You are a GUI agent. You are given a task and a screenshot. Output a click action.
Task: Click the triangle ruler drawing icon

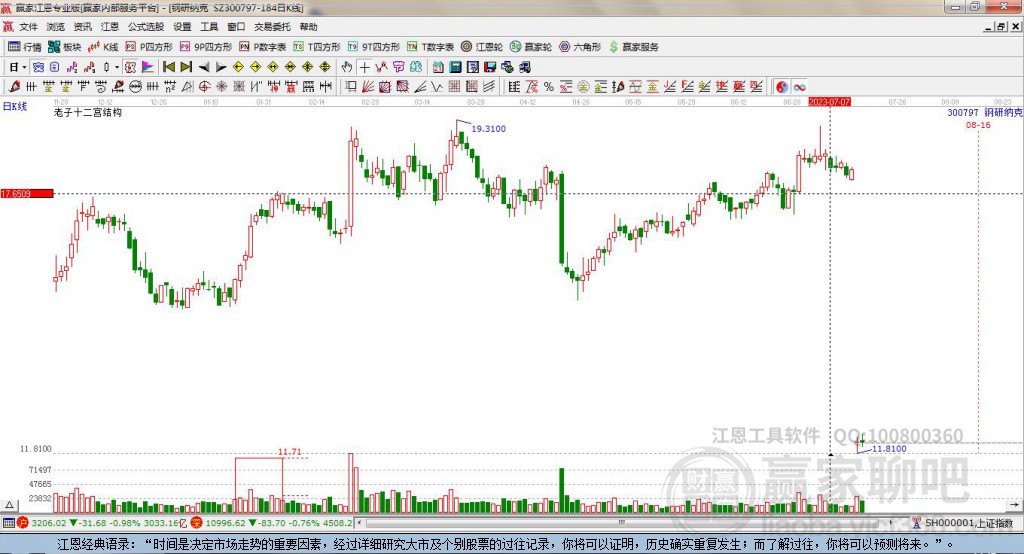pyautogui.click(x=187, y=86)
